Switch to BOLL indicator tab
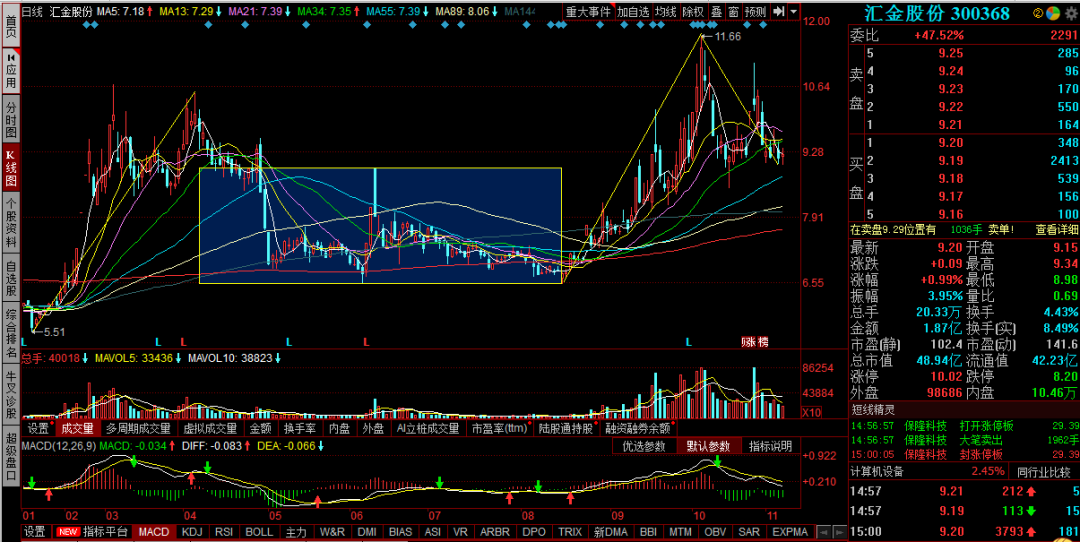 pos(259,532)
